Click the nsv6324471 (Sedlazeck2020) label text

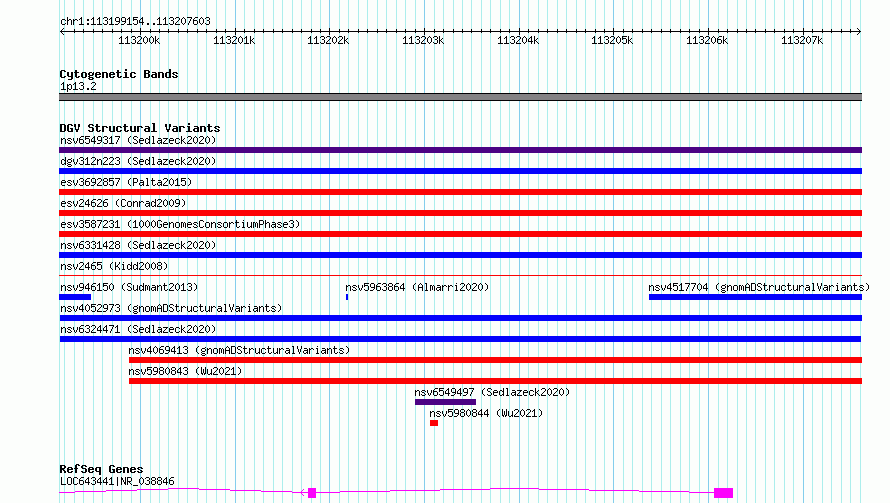click(138, 329)
